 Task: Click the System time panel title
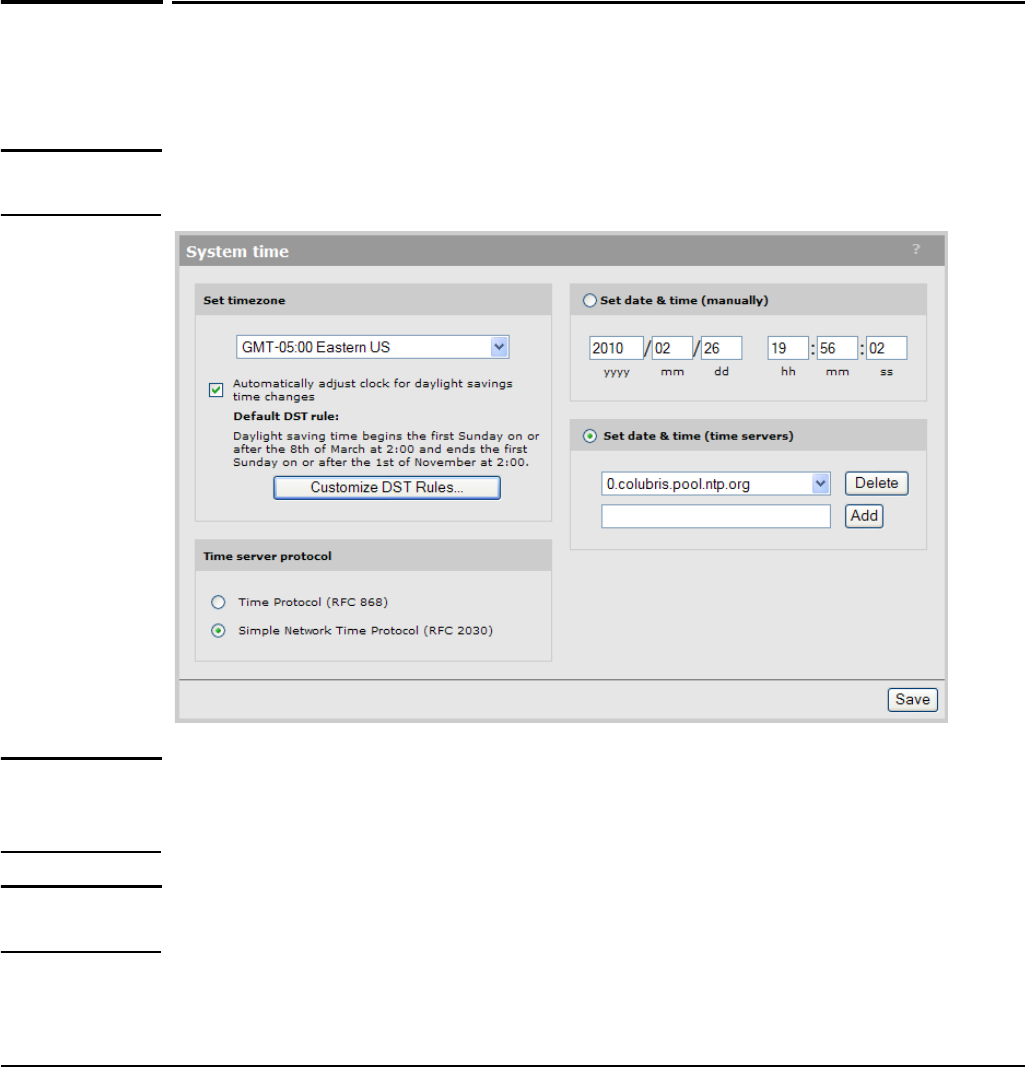coord(238,251)
